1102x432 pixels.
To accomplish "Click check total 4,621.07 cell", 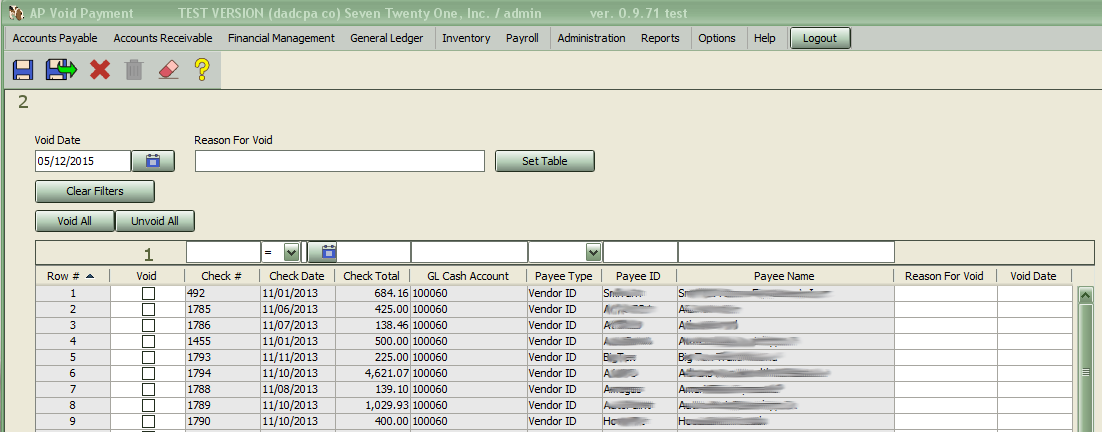I will (372, 373).
